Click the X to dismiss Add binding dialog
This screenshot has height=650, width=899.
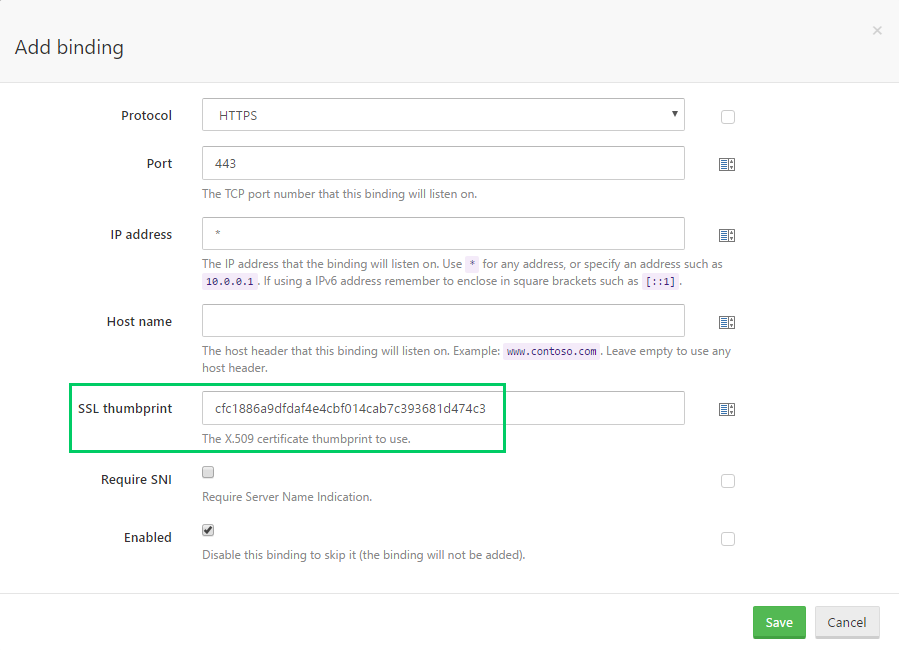[877, 30]
